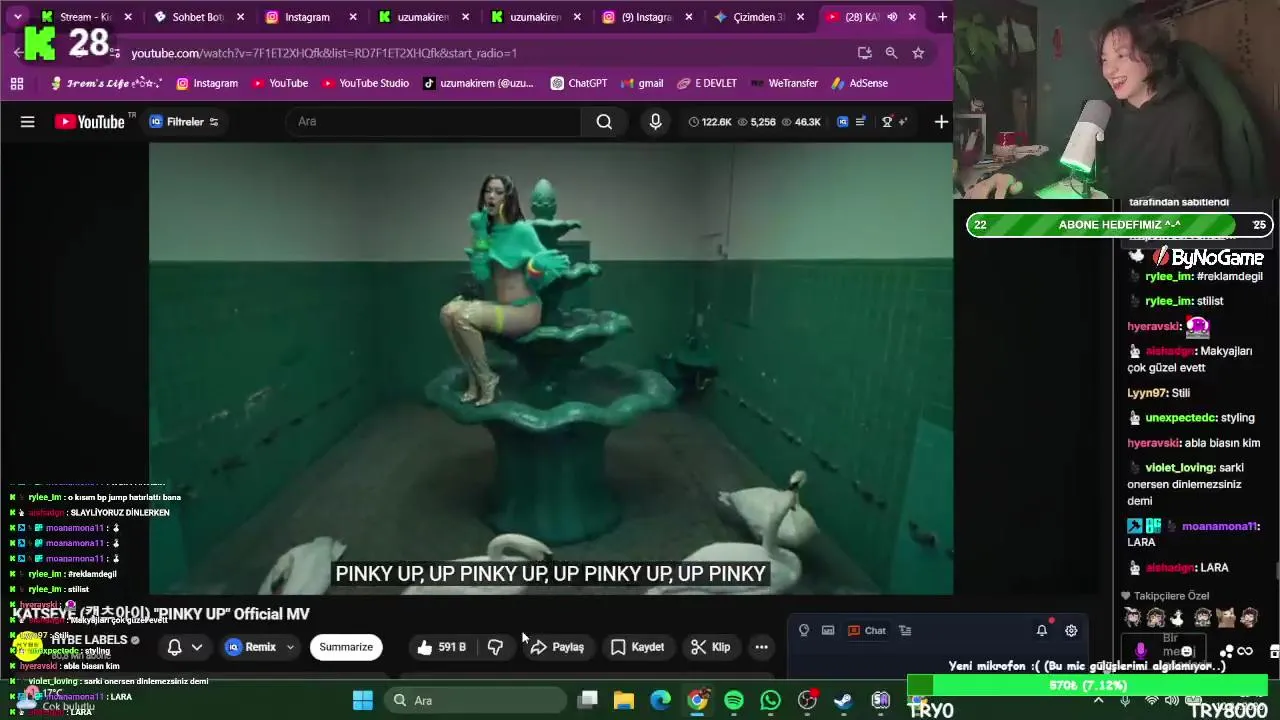Open Steam from taskbar

(x=843, y=700)
